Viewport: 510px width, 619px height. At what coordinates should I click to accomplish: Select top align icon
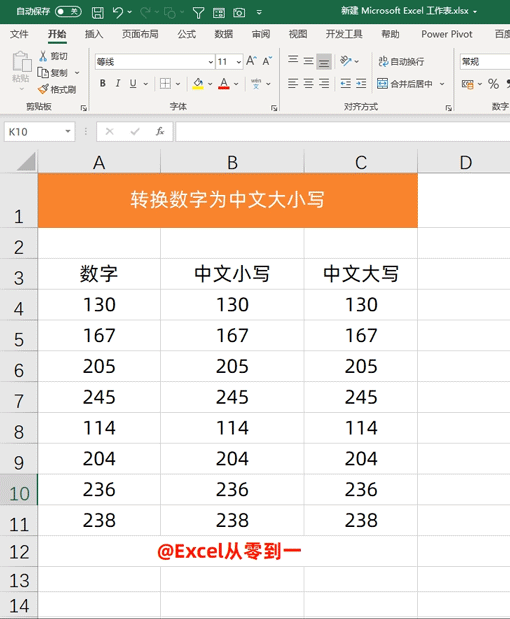pyautogui.click(x=293, y=60)
